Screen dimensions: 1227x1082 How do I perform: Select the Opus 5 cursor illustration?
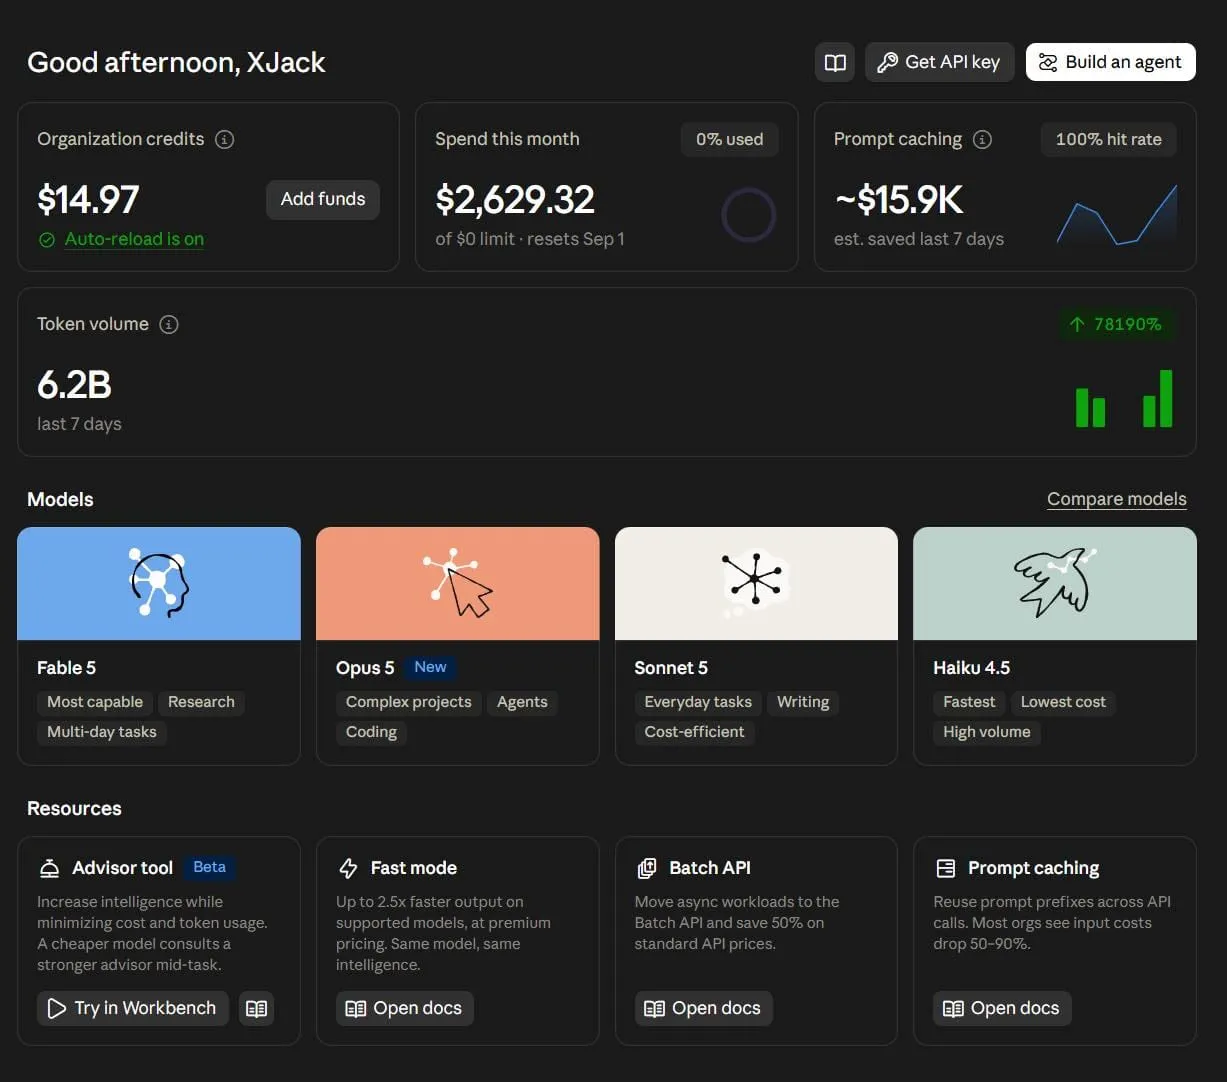458,583
